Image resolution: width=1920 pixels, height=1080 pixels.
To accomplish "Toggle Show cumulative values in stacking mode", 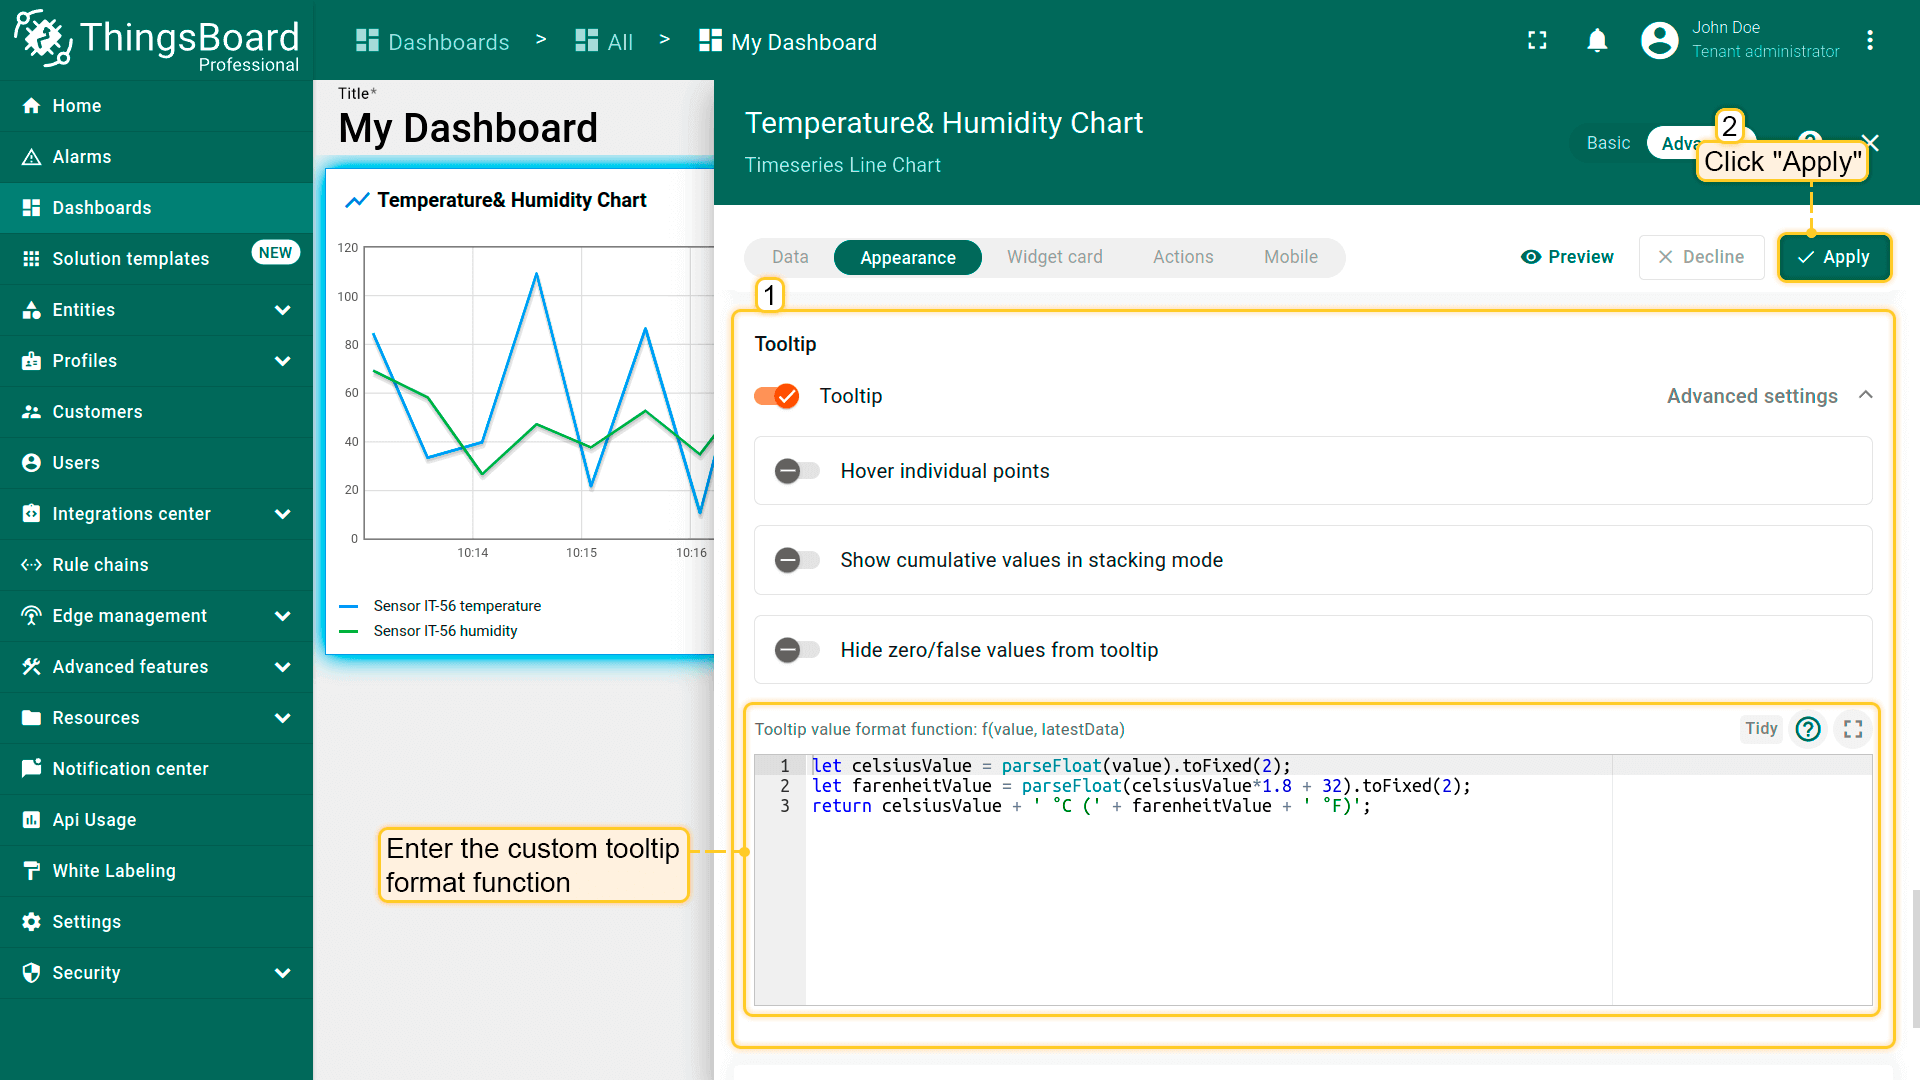I will coord(797,560).
